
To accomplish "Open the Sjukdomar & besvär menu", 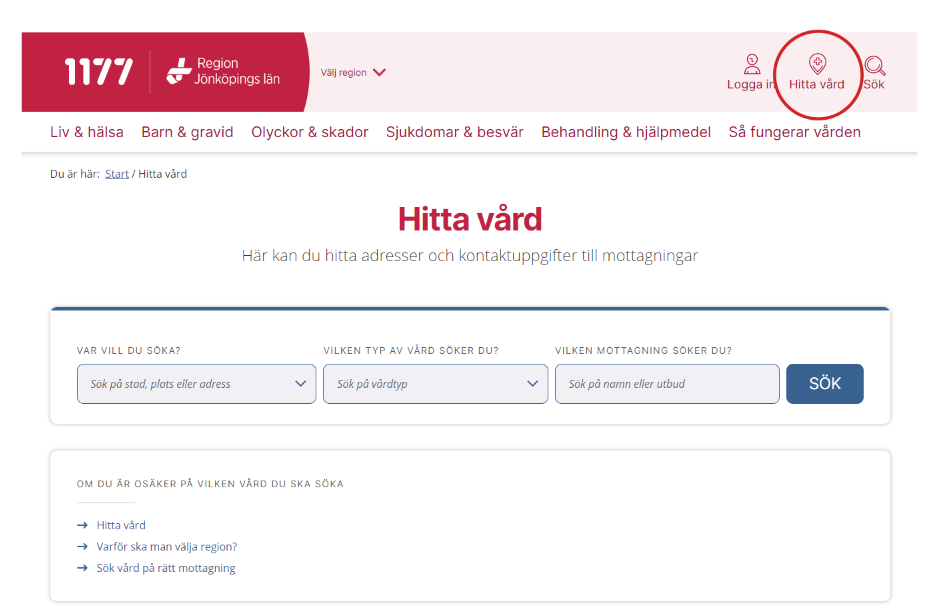I will tap(454, 132).
